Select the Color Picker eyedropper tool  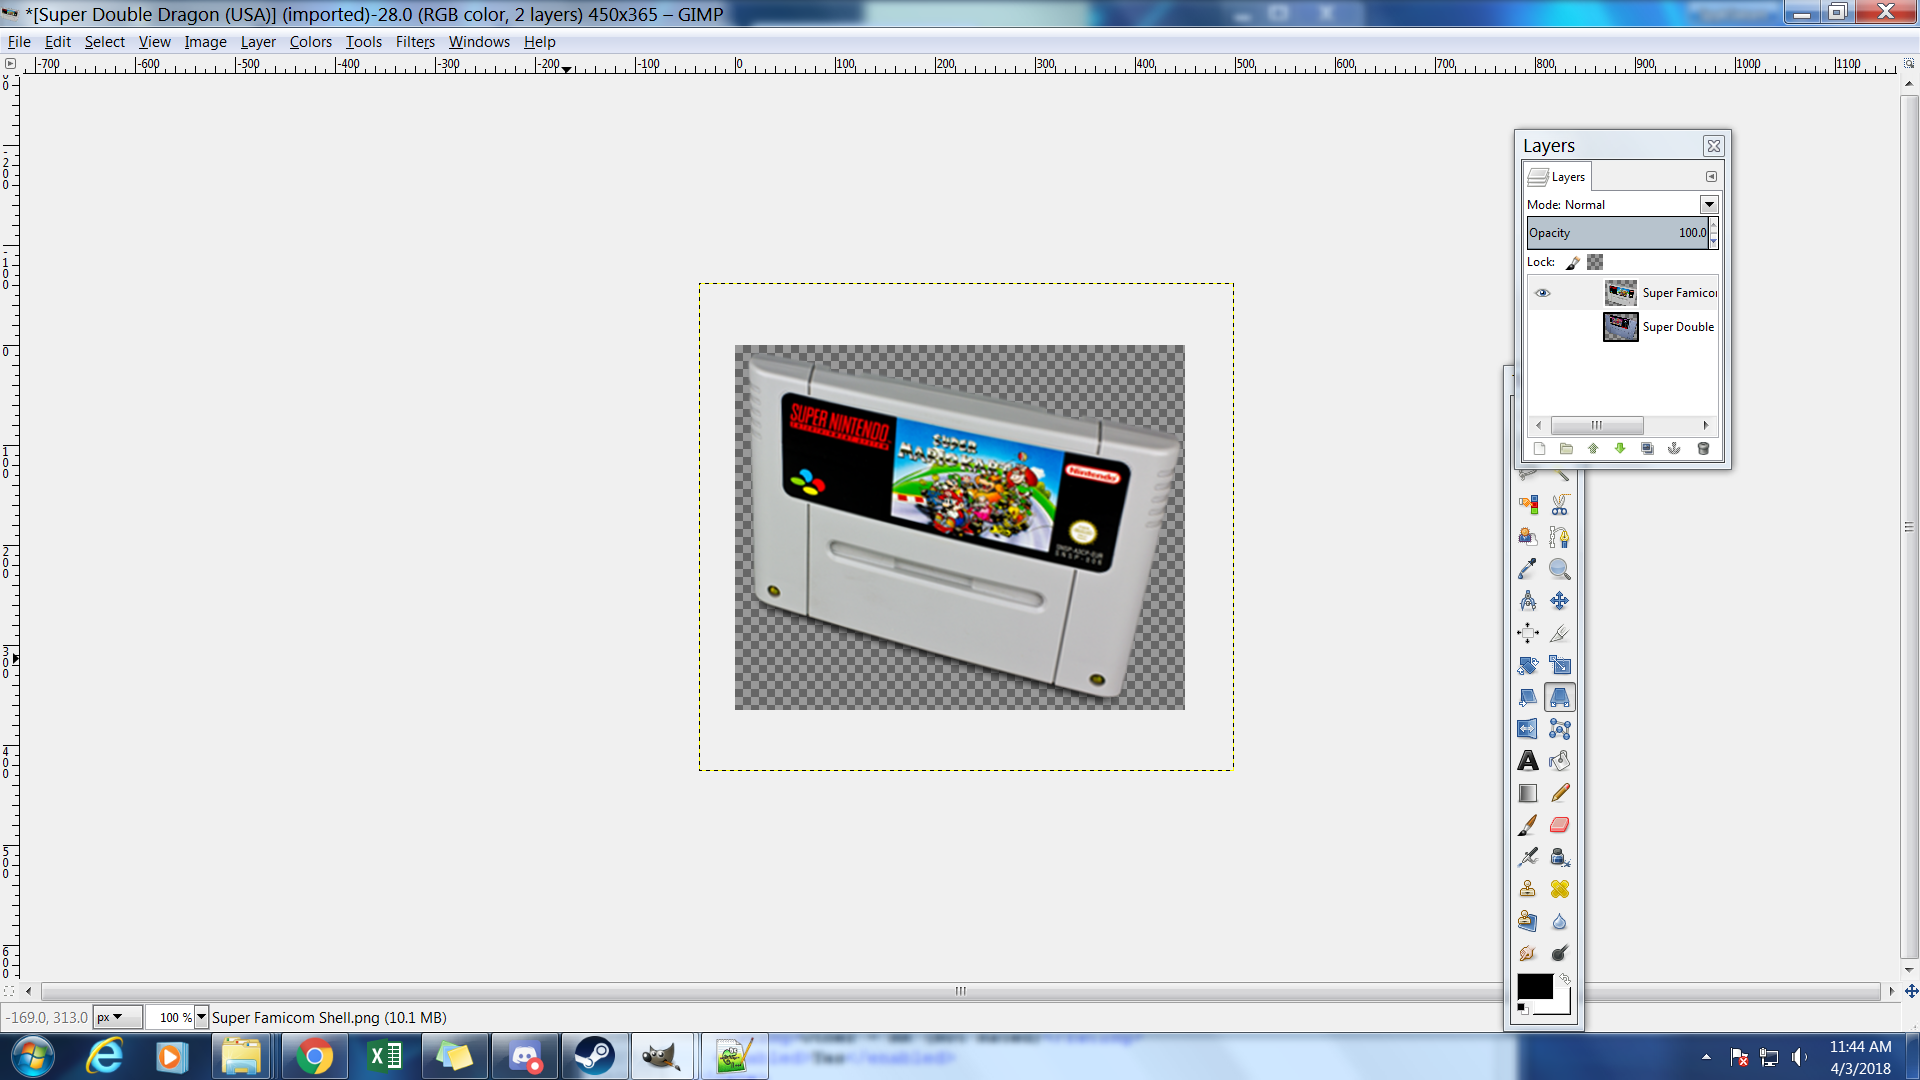(1527, 567)
